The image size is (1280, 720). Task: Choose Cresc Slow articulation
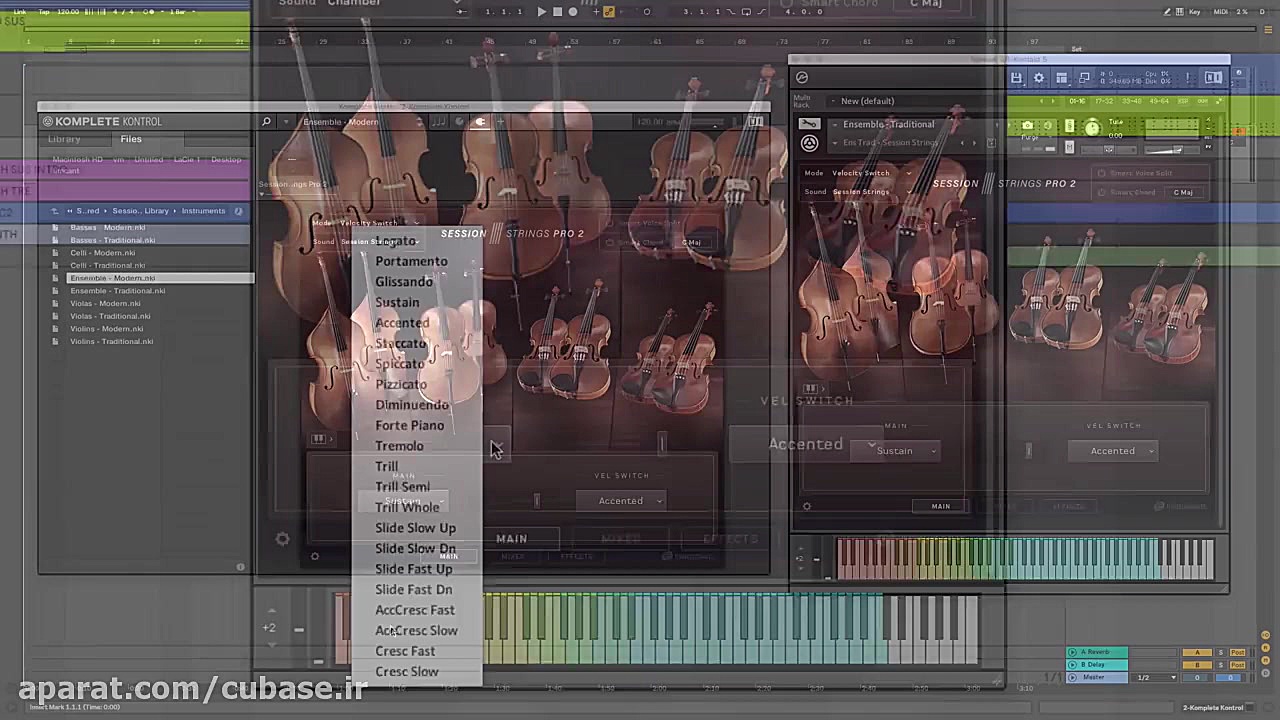[x=407, y=672]
